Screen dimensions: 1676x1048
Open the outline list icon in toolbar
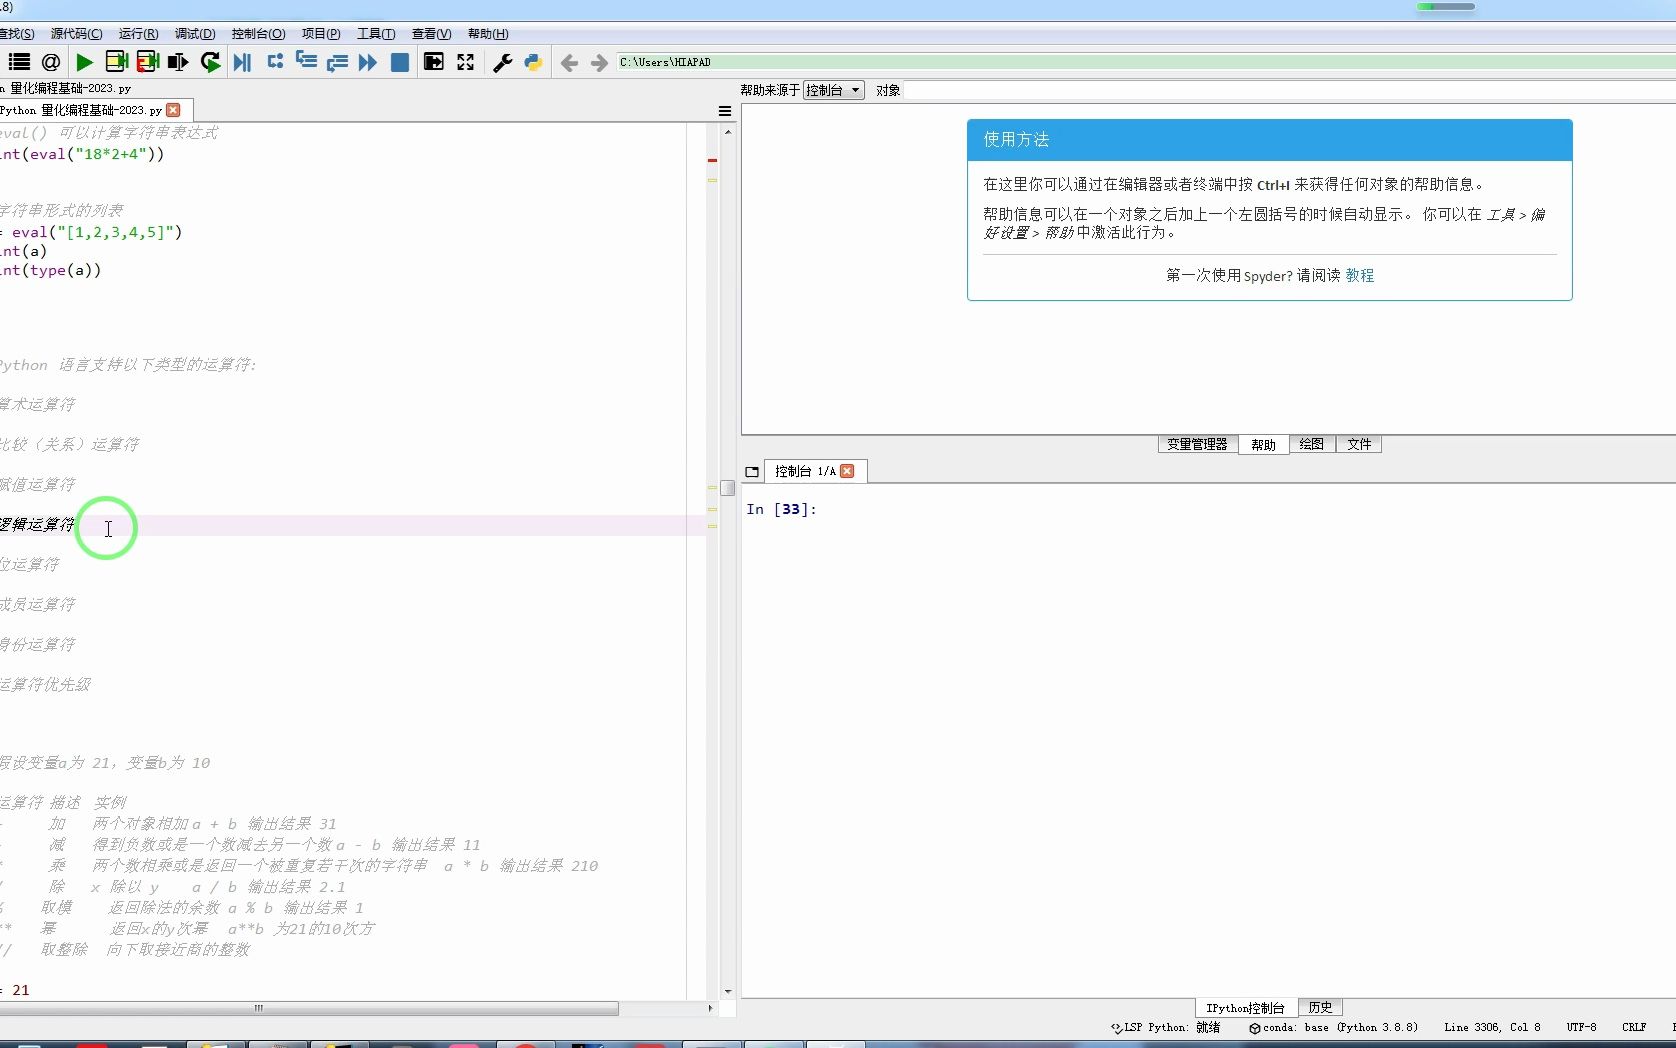coord(19,62)
